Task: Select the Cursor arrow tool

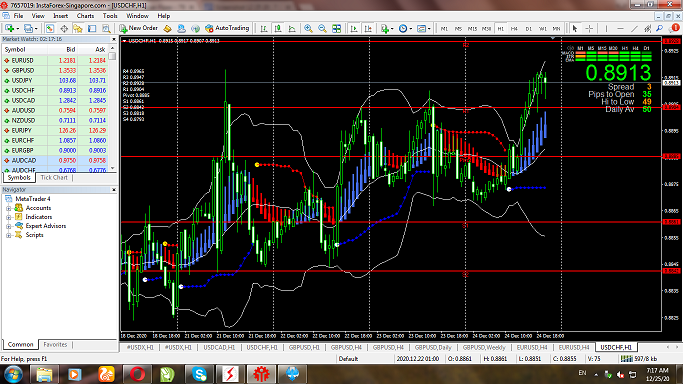Action: point(575,28)
